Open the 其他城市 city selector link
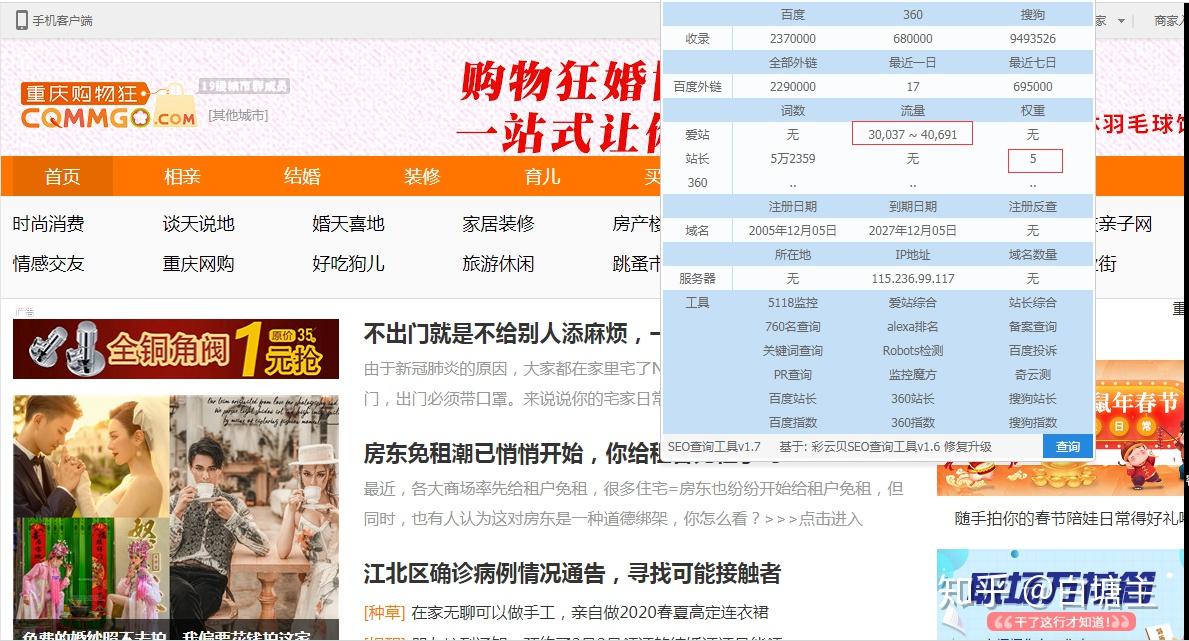 [238, 115]
